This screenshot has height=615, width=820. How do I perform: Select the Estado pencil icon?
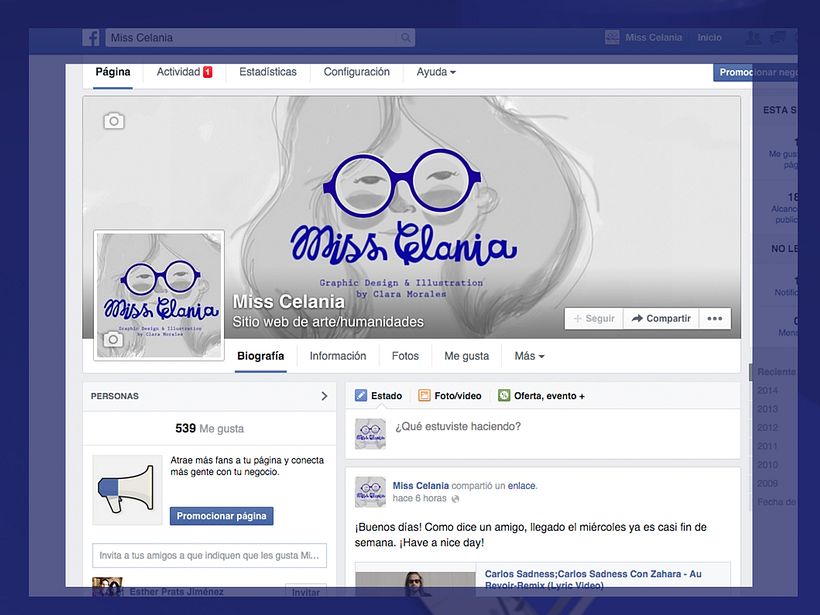tap(362, 395)
